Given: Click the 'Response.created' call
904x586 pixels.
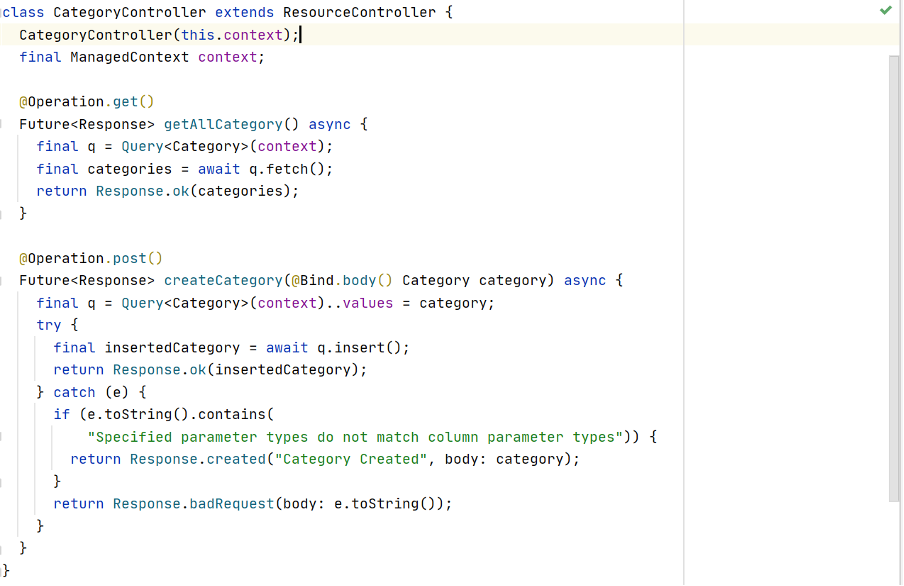Looking at the screenshot, I should coord(198,459).
